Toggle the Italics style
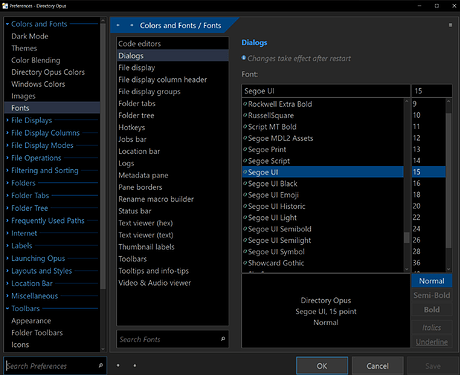The width and height of the screenshot is (460, 375). click(x=432, y=327)
